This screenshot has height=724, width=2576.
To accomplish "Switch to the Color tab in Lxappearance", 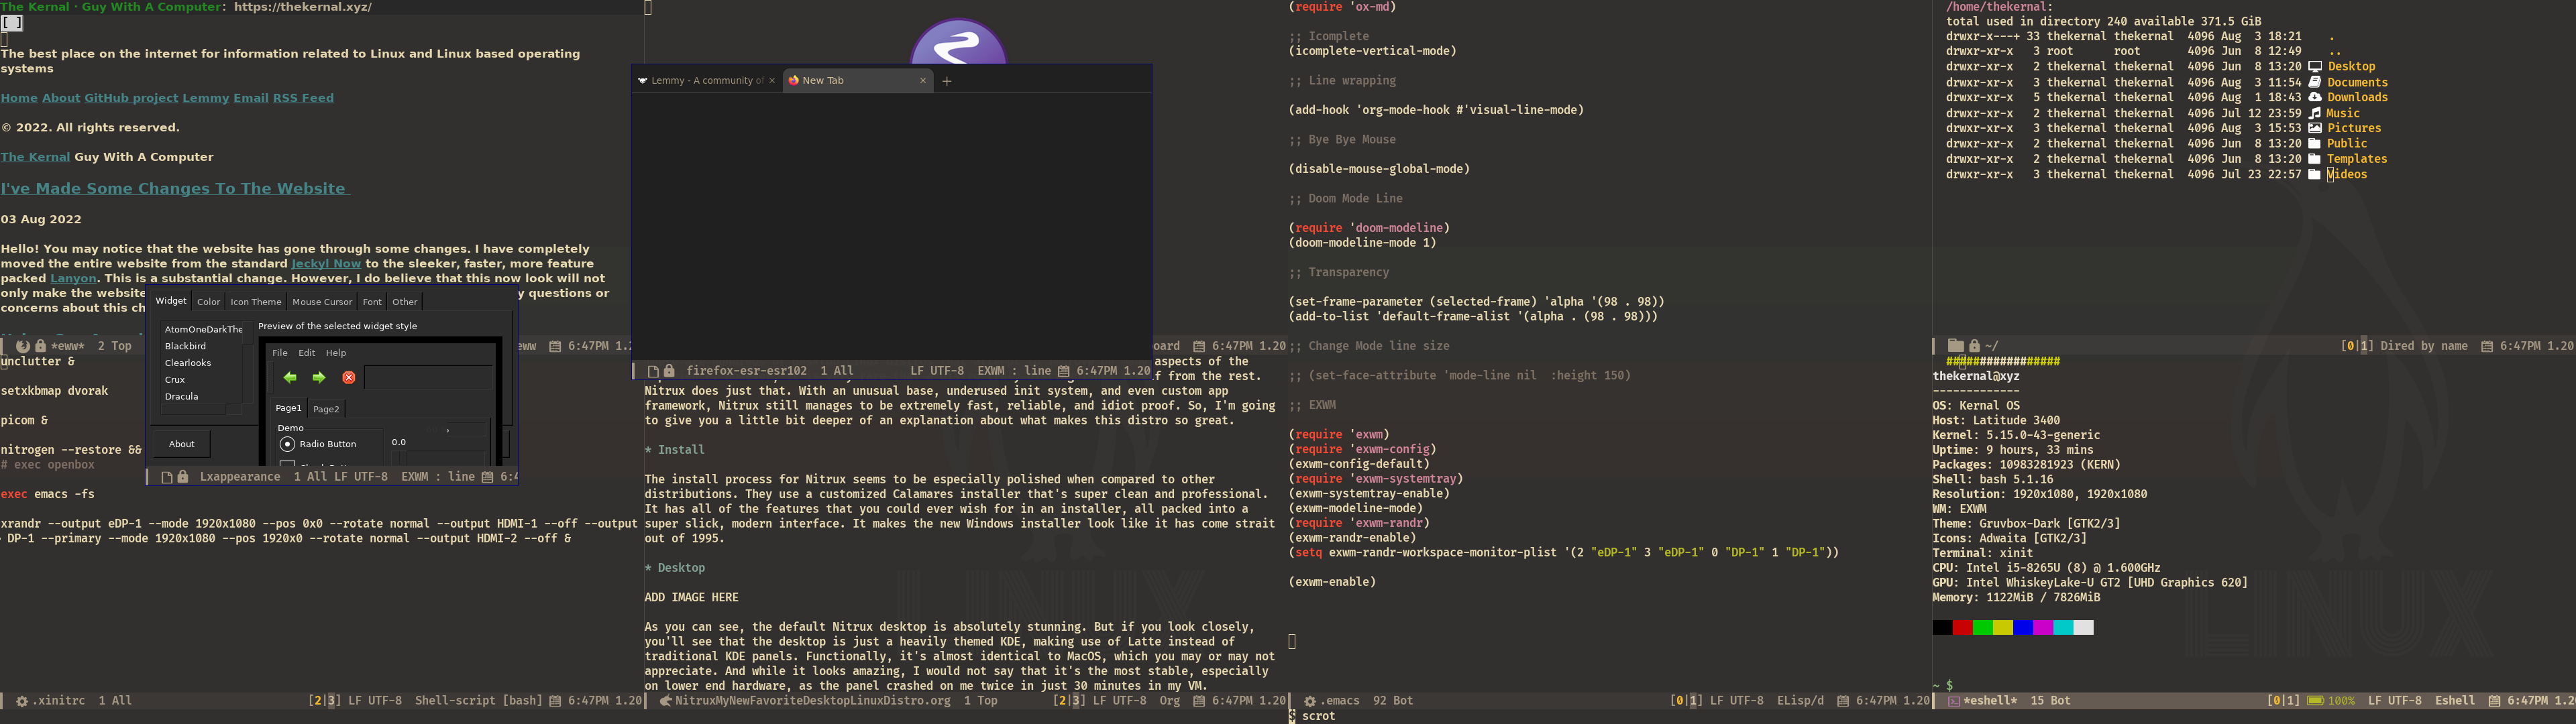I will pos(209,302).
